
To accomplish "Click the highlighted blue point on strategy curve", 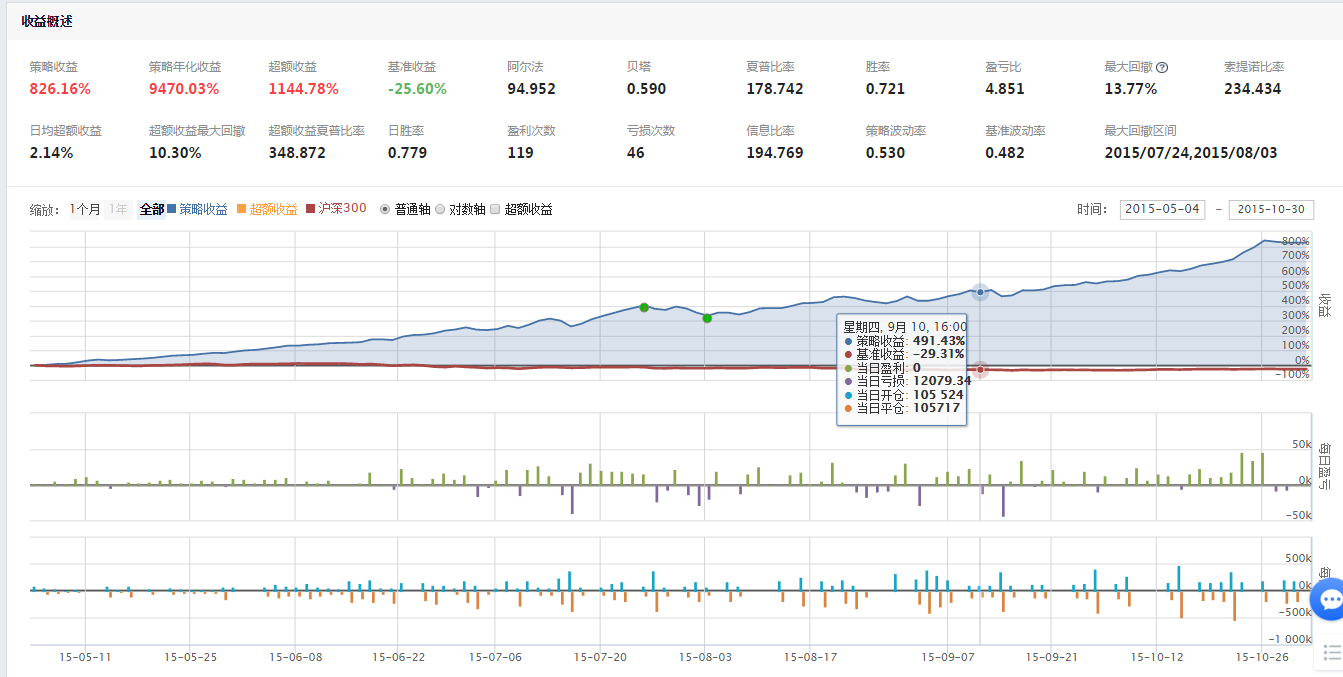I will pyautogui.click(x=980, y=291).
